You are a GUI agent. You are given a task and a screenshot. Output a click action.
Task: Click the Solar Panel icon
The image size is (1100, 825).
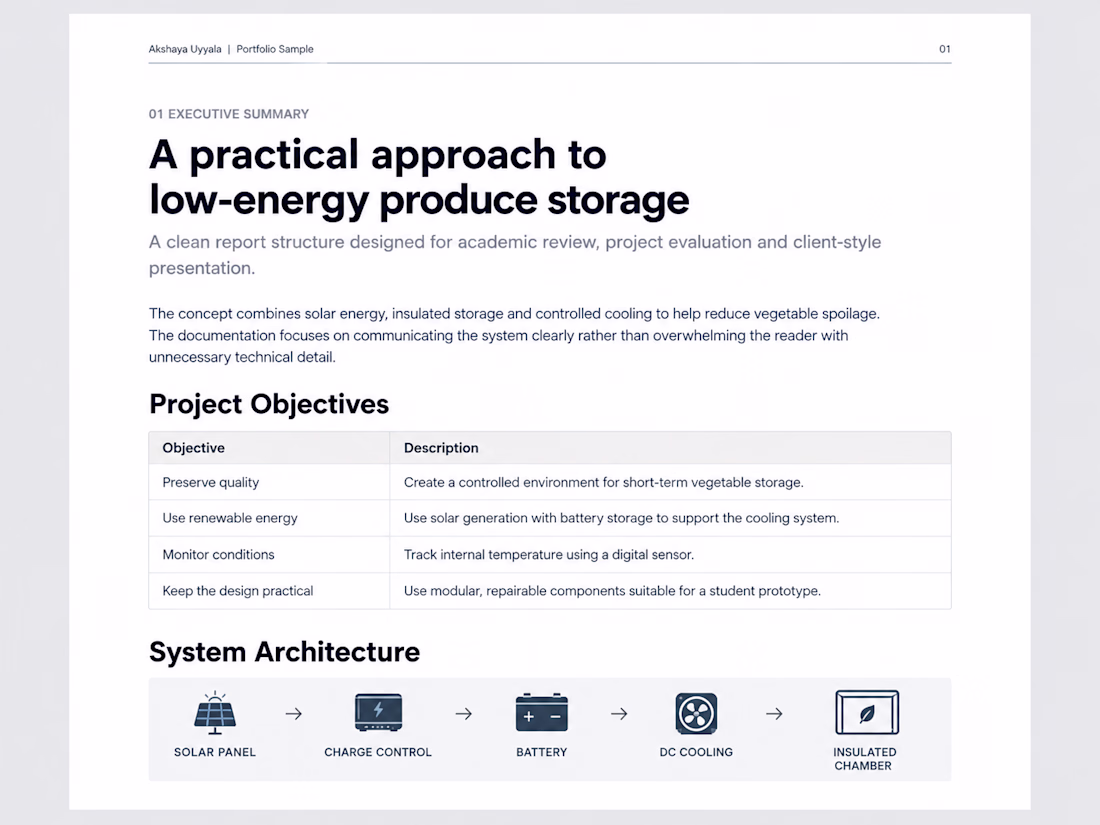(215, 712)
